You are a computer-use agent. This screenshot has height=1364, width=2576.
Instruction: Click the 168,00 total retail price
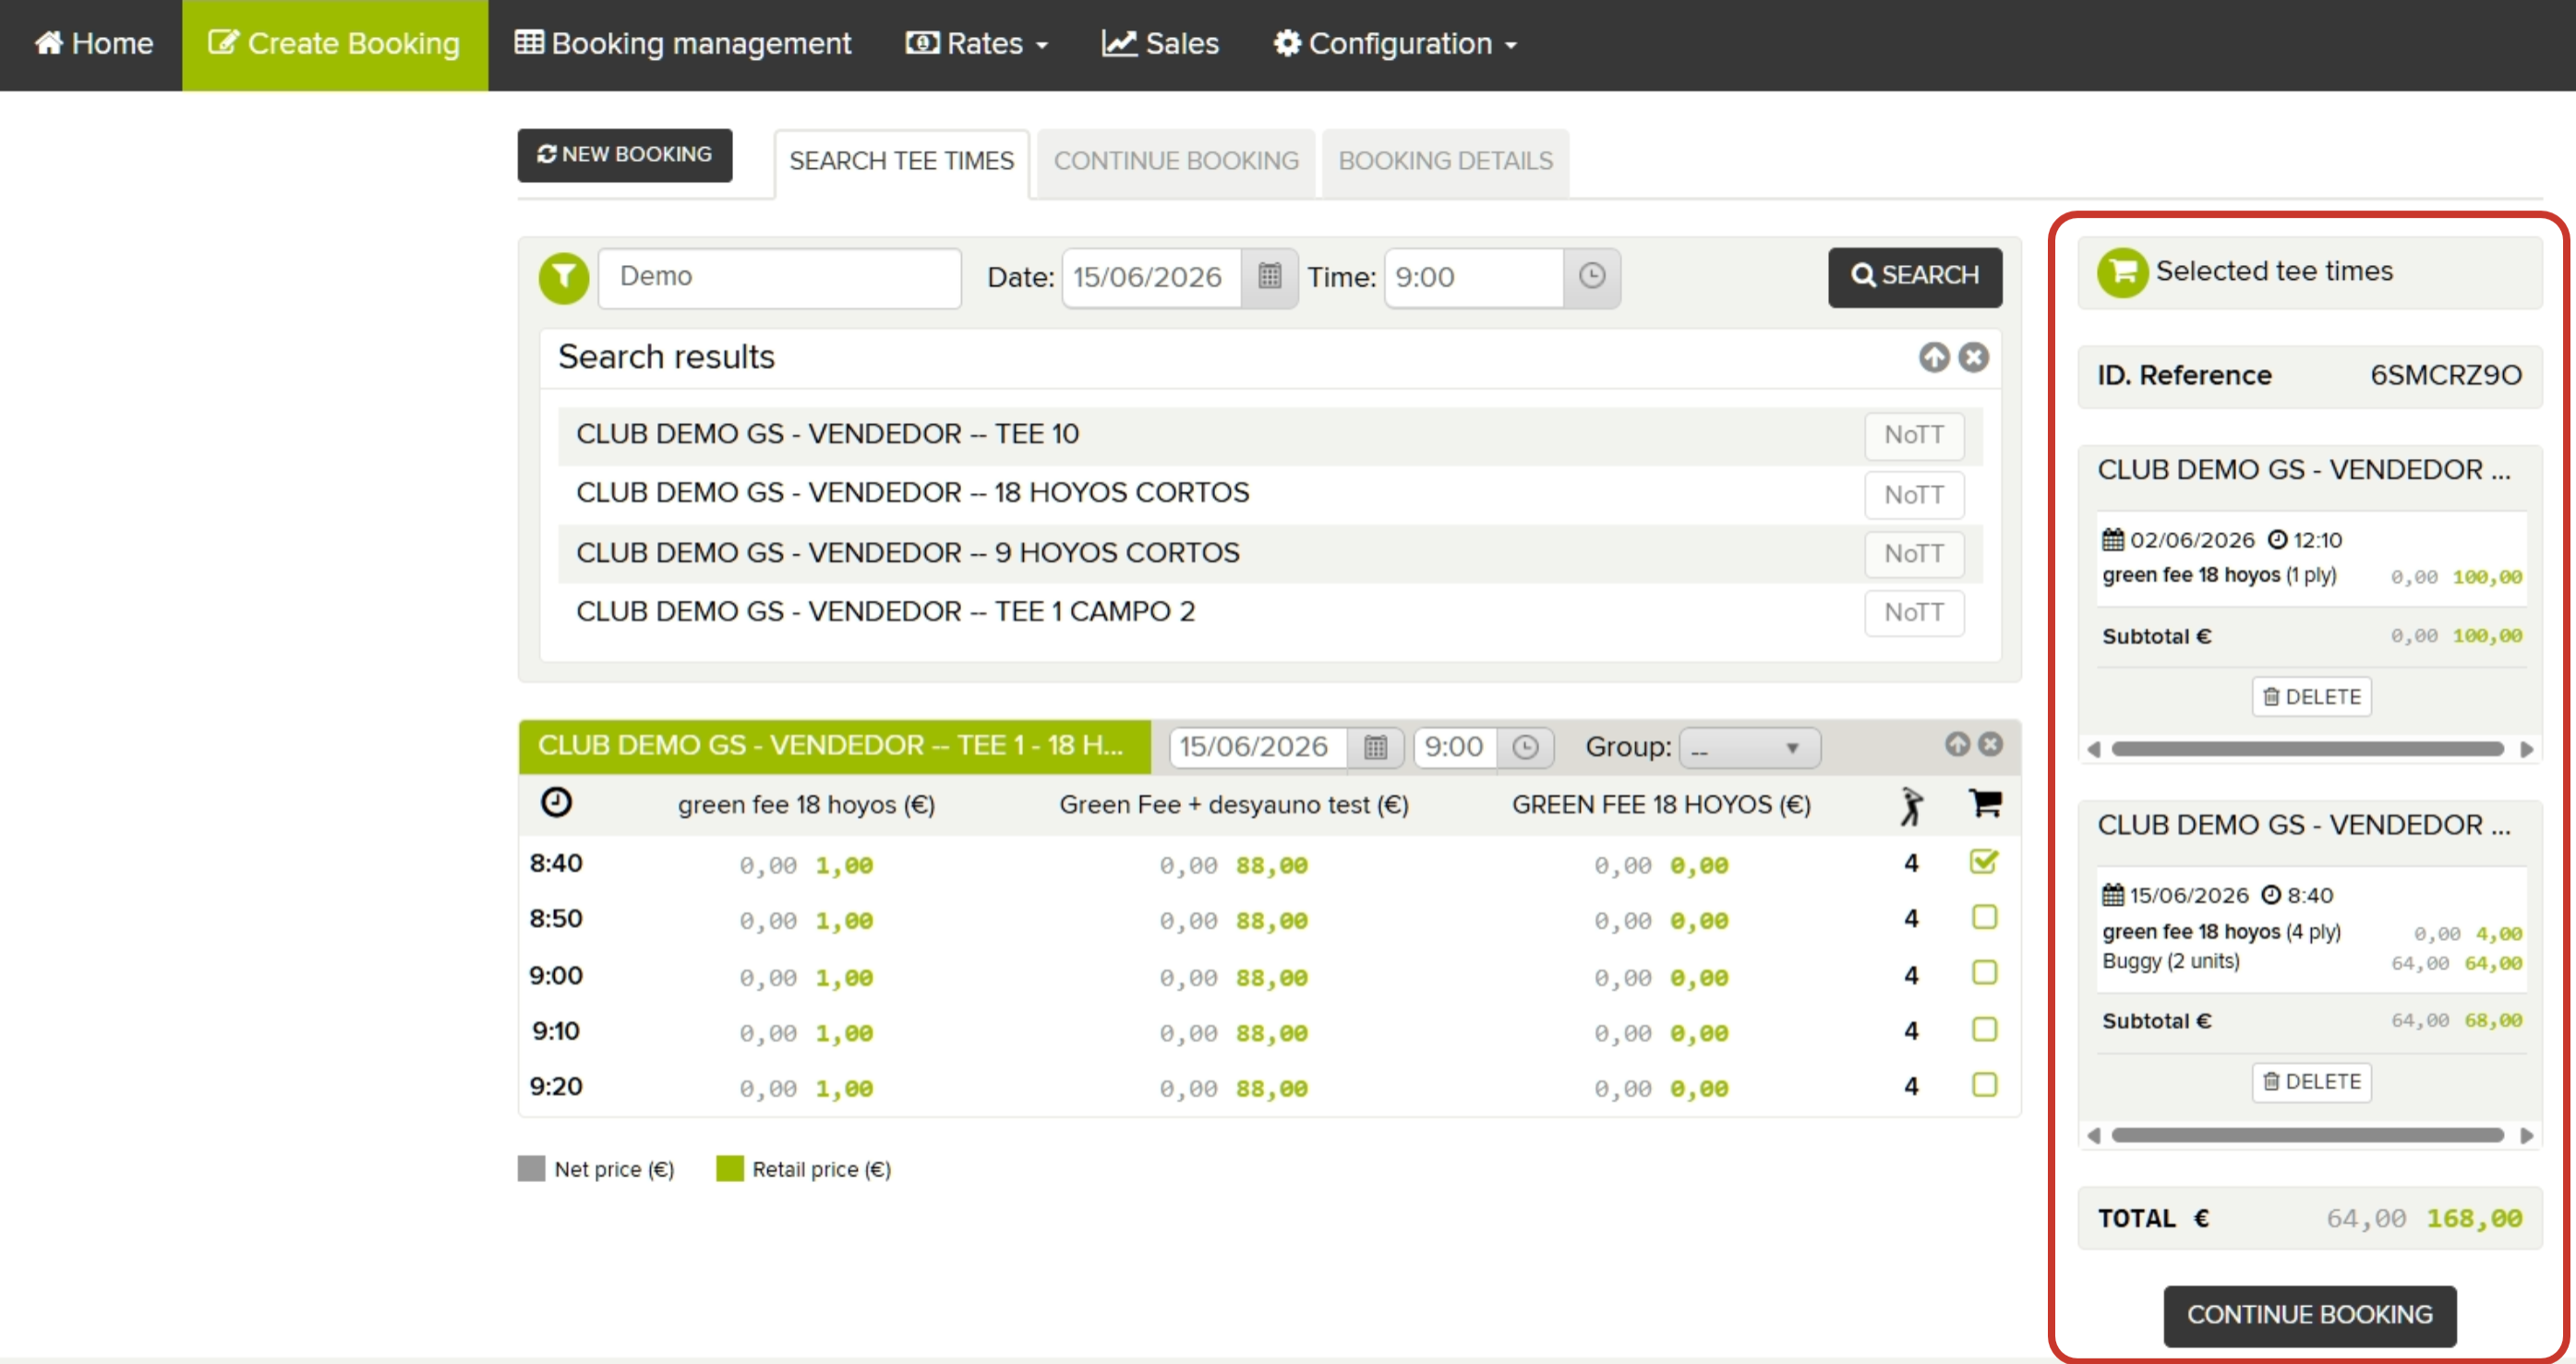pyautogui.click(x=2474, y=1218)
